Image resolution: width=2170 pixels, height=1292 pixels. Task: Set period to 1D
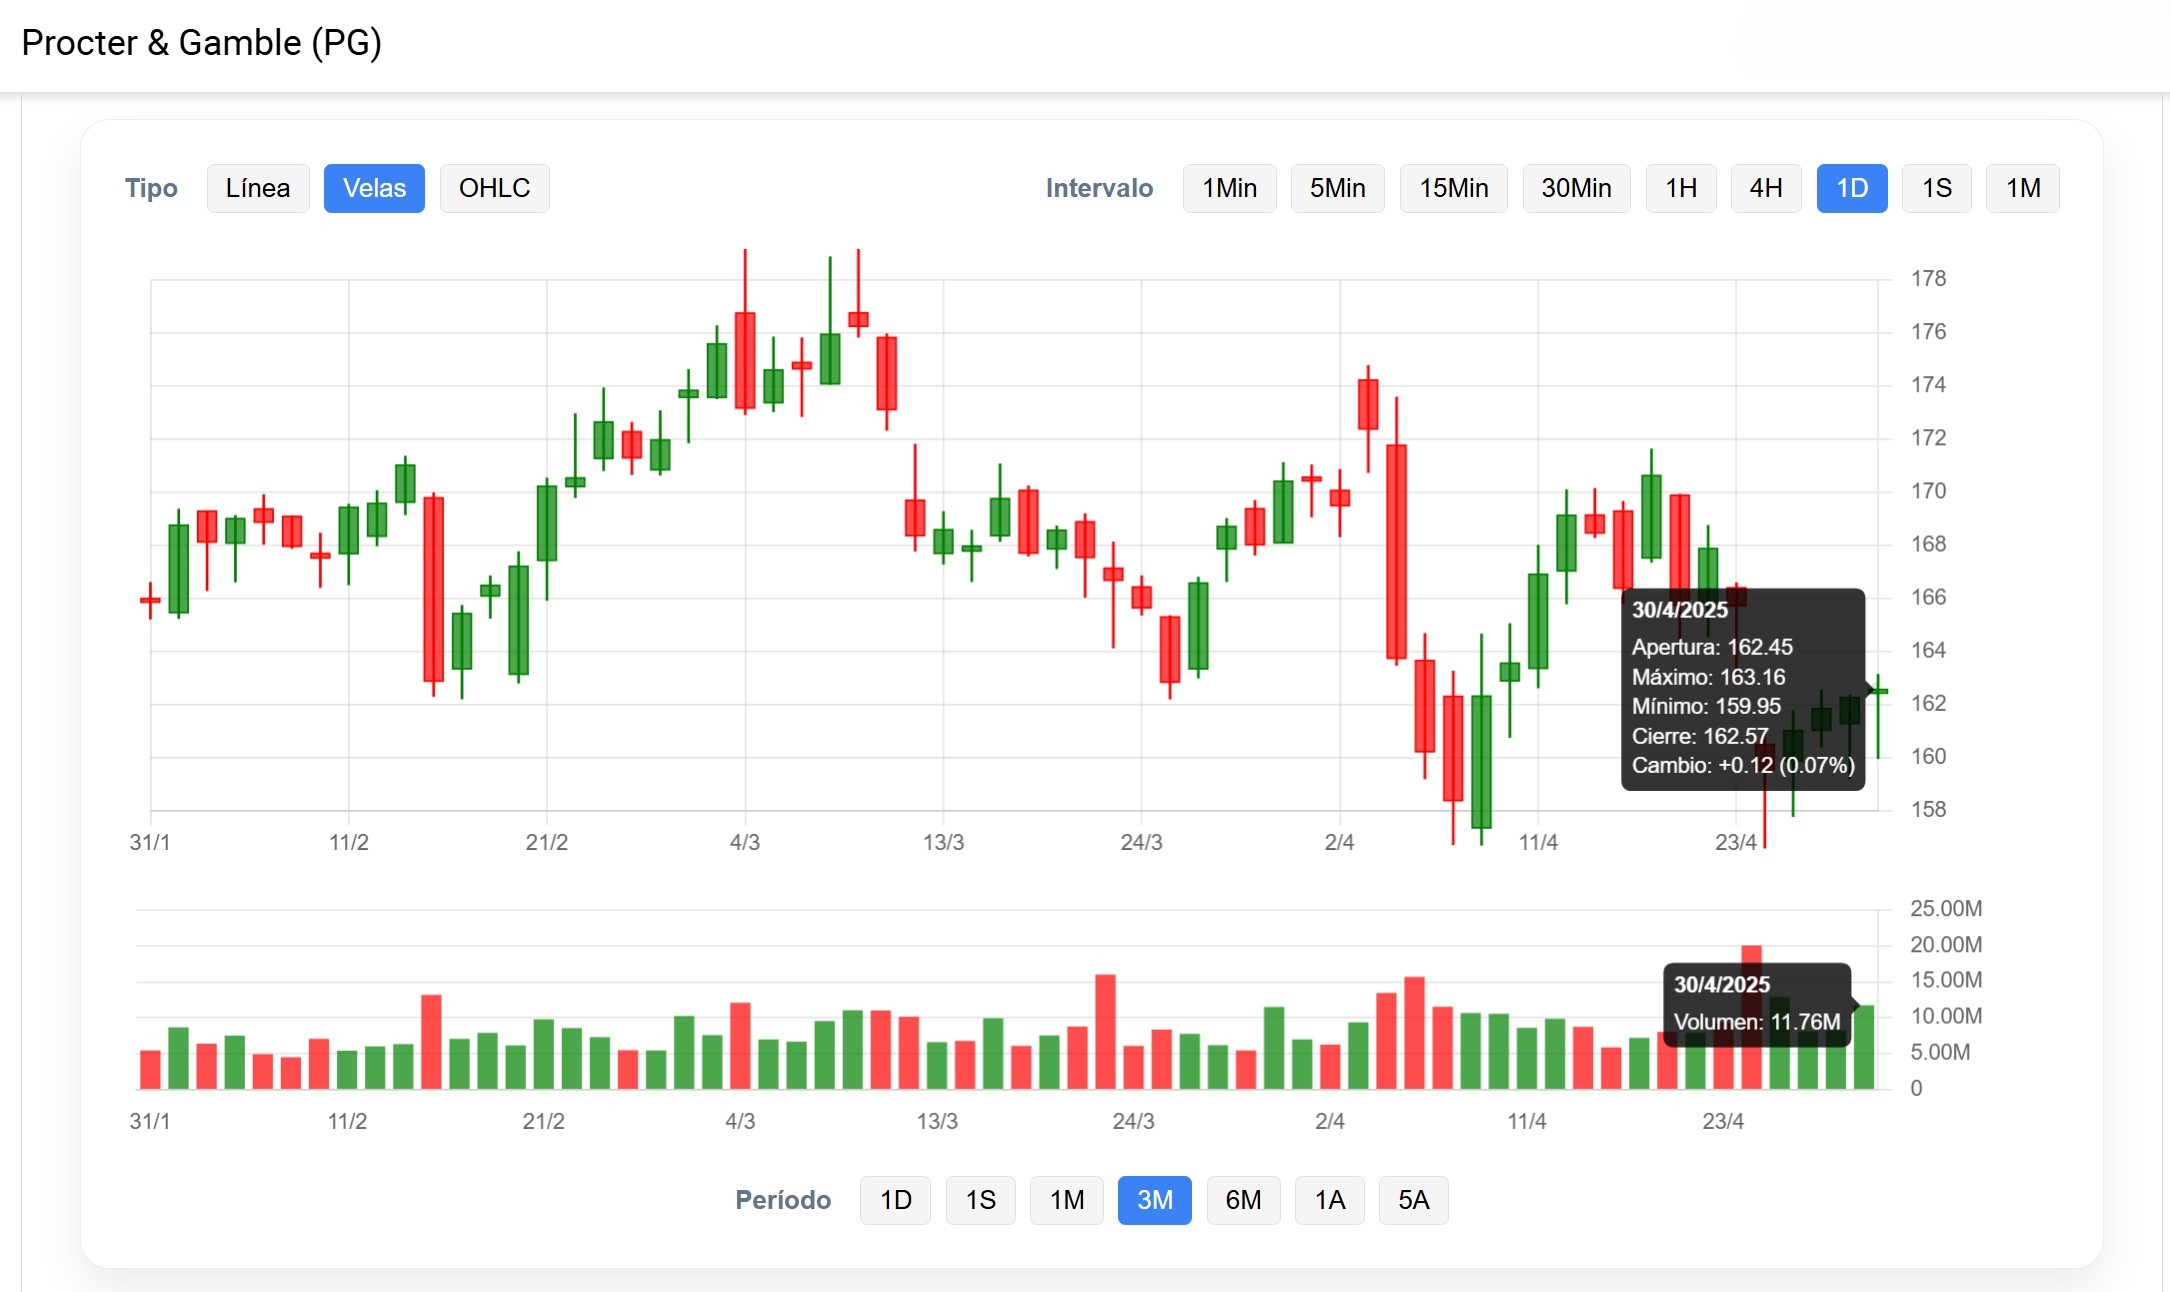pyautogui.click(x=895, y=1200)
